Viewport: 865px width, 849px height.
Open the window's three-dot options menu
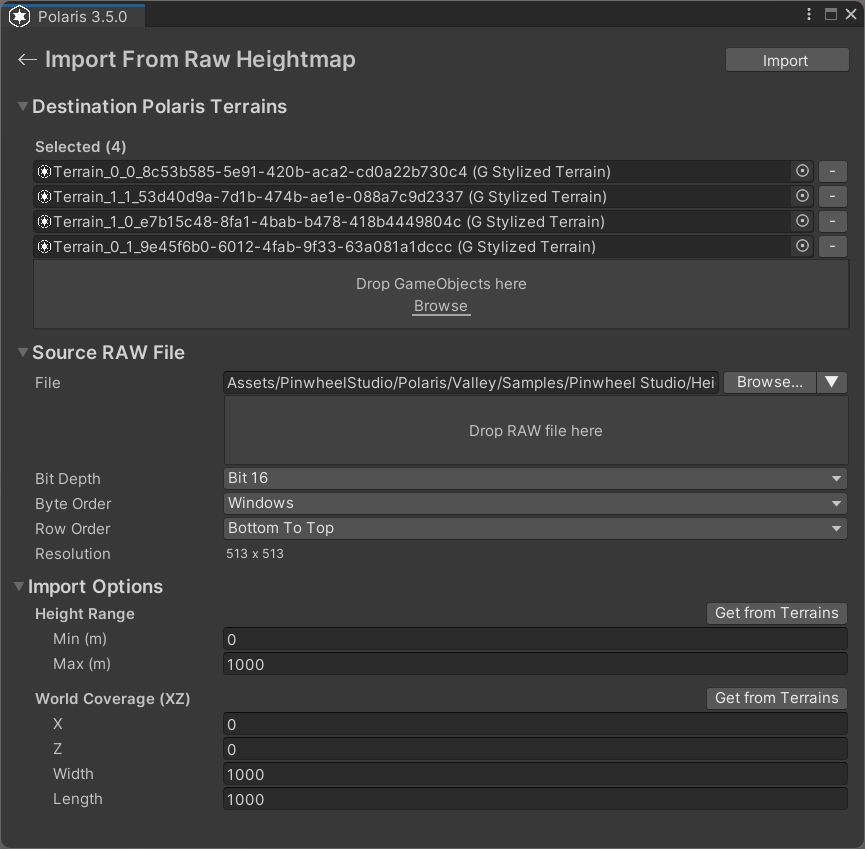(x=809, y=14)
